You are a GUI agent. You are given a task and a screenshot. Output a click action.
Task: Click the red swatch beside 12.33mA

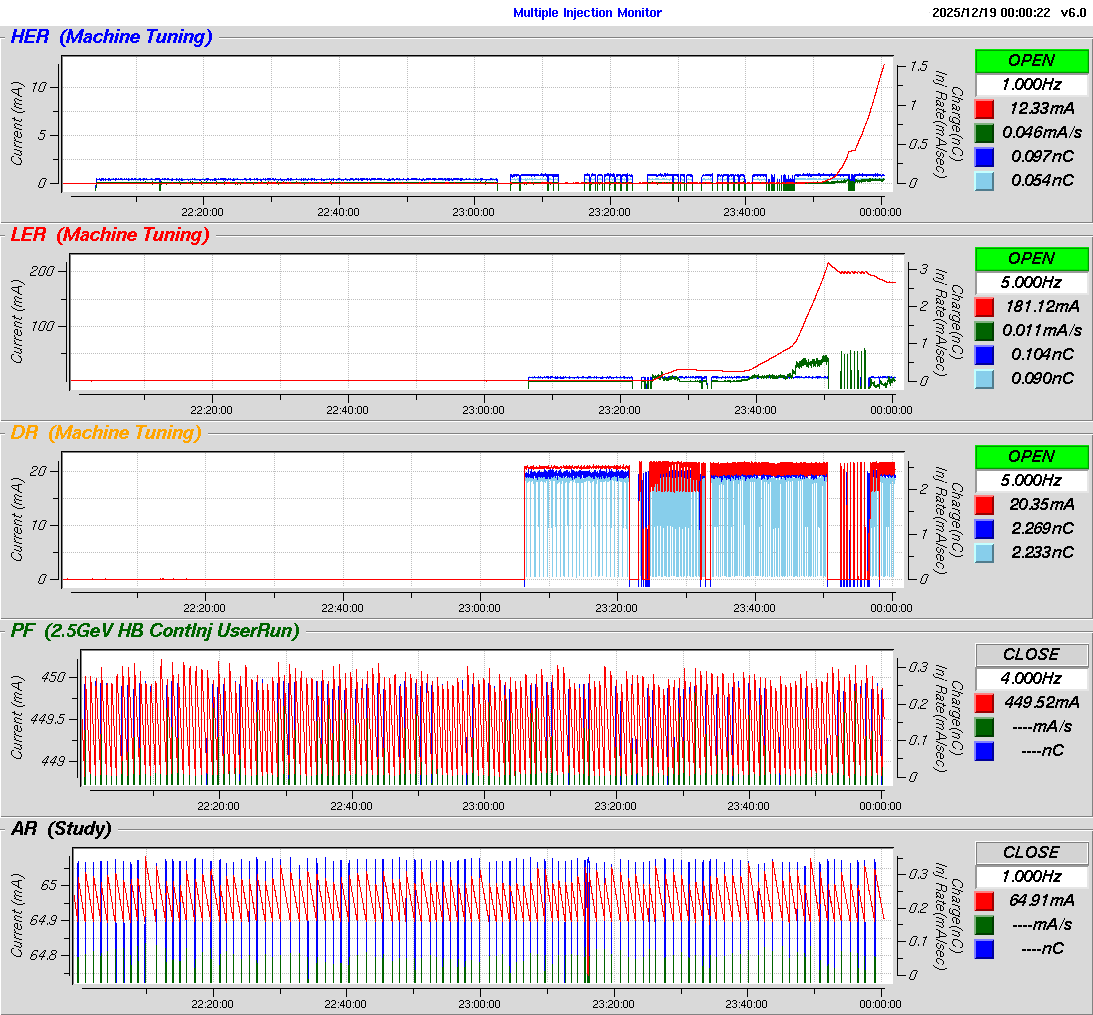click(x=984, y=108)
